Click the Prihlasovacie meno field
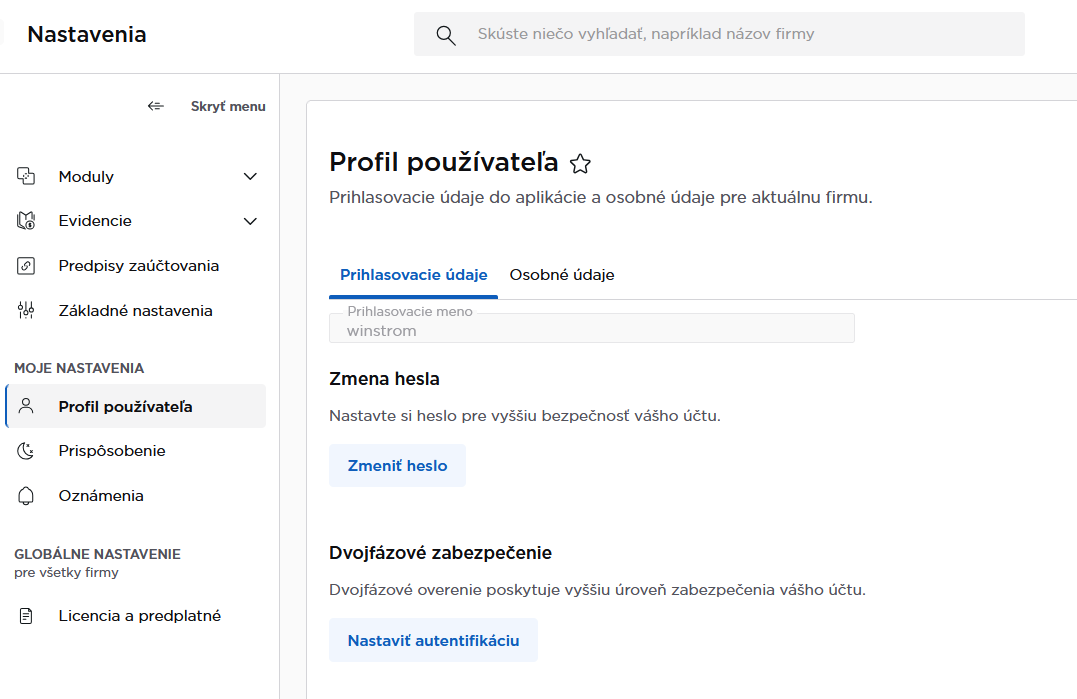The width and height of the screenshot is (1077, 699). point(591,329)
